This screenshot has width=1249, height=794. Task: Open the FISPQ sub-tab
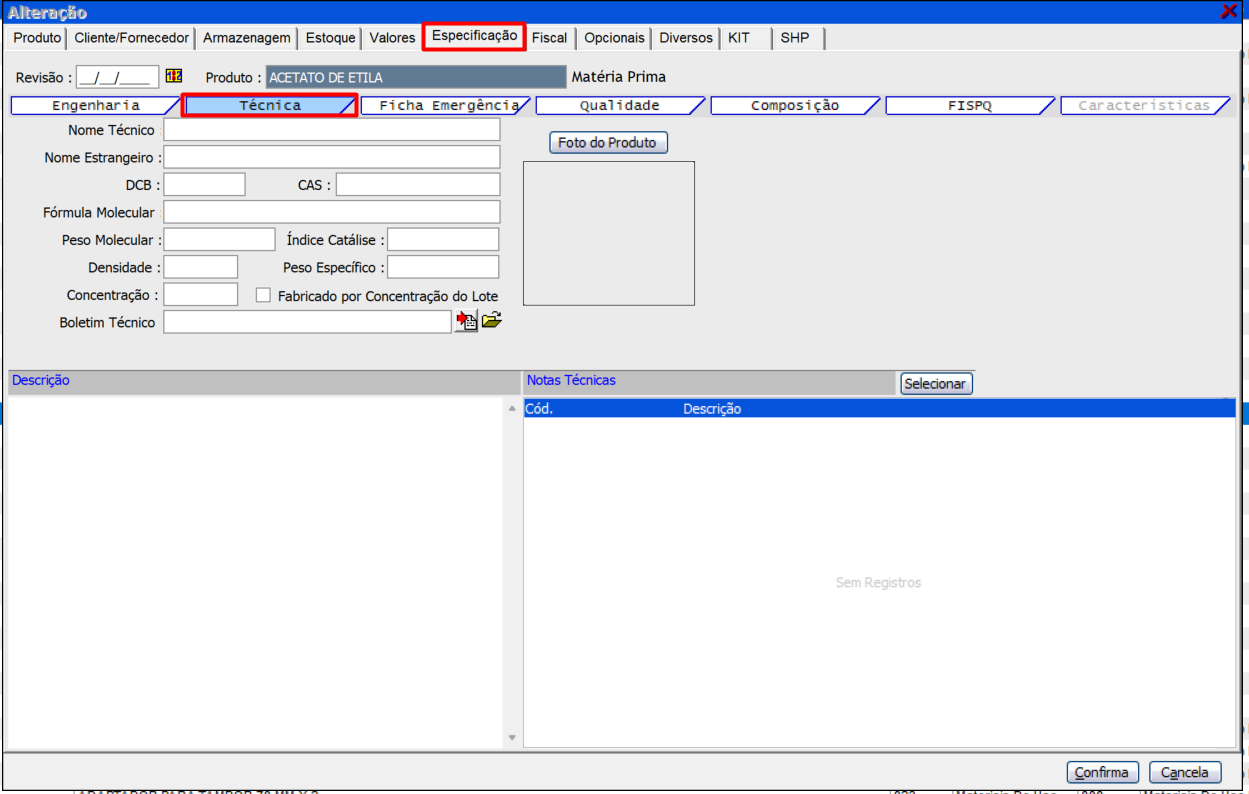coord(969,105)
